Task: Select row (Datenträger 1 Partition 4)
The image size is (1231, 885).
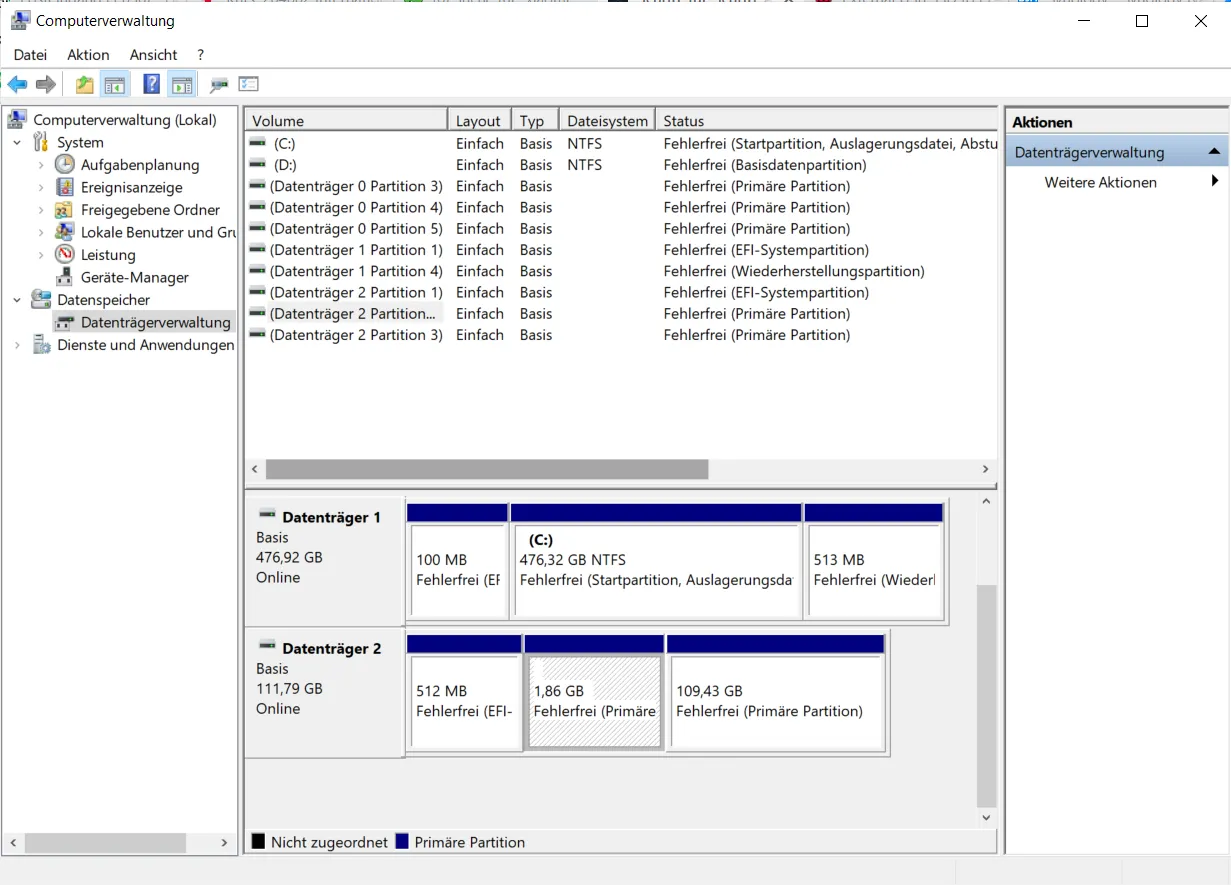Action: tap(621, 271)
